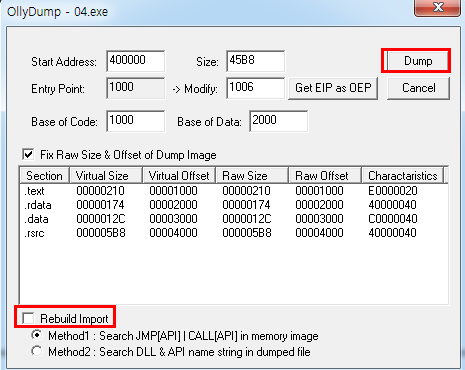Focus the Modify OEP field
The height and width of the screenshot is (370, 465).
tap(256, 88)
